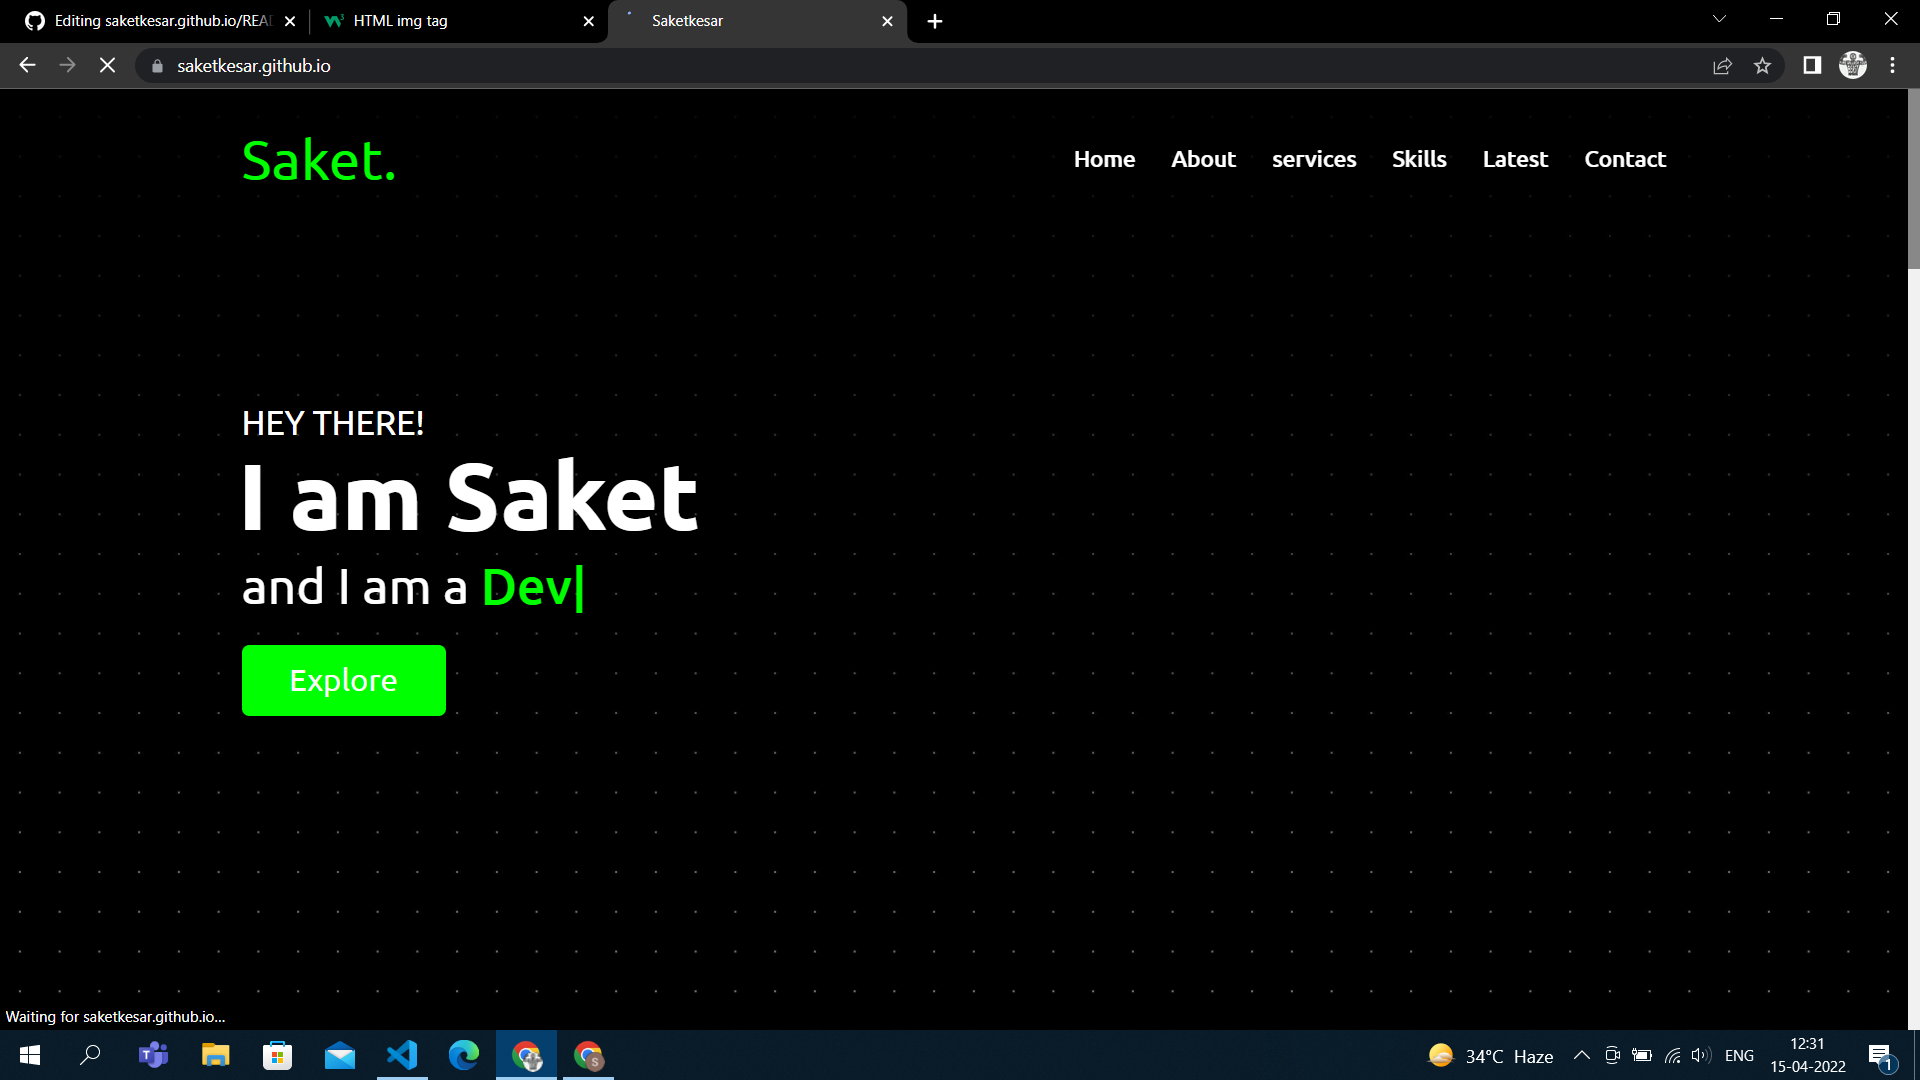This screenshot has width=1920, height=1080.
Task: Open the Mail app from the taskbar
Action: [340, 1055]
